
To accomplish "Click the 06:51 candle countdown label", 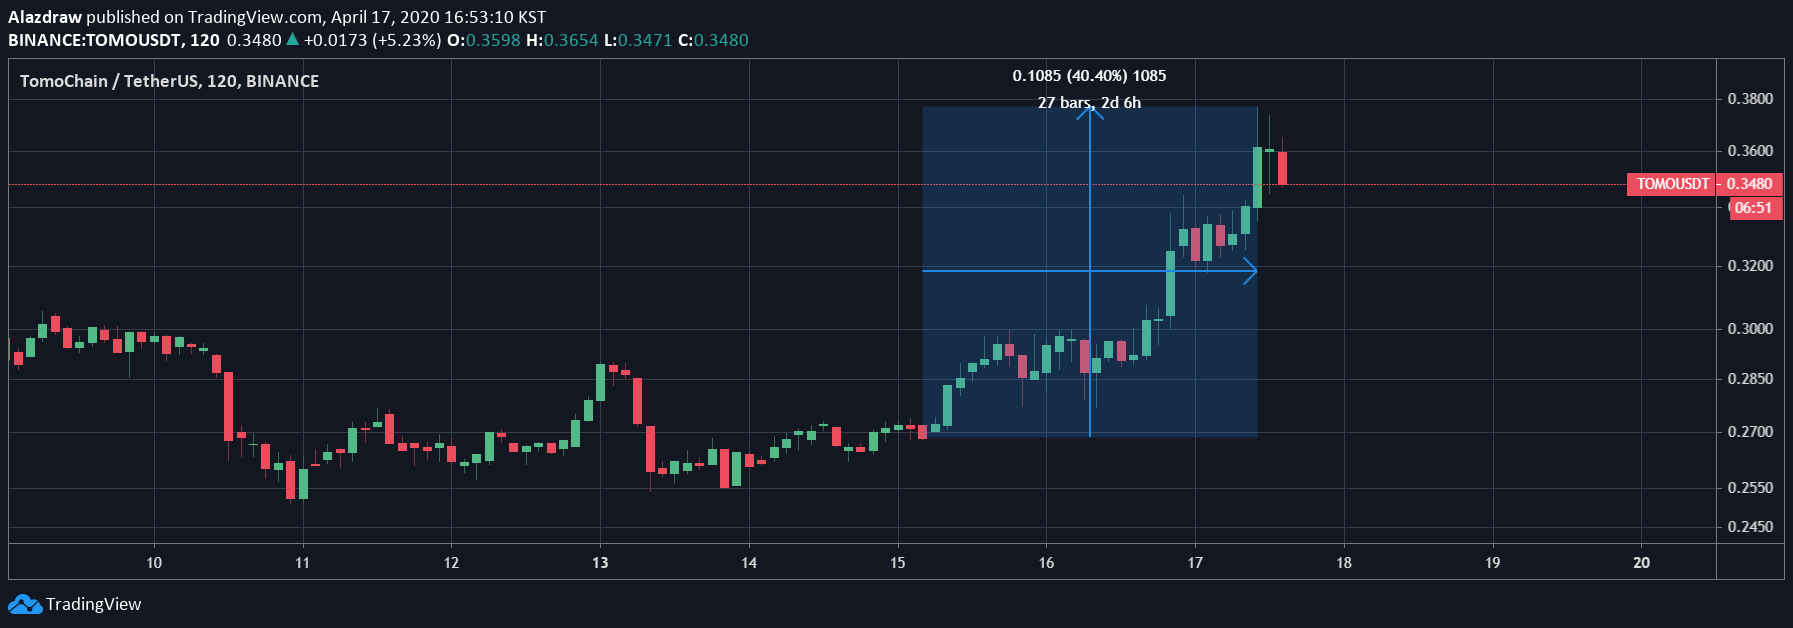I will click(1753, 208).
